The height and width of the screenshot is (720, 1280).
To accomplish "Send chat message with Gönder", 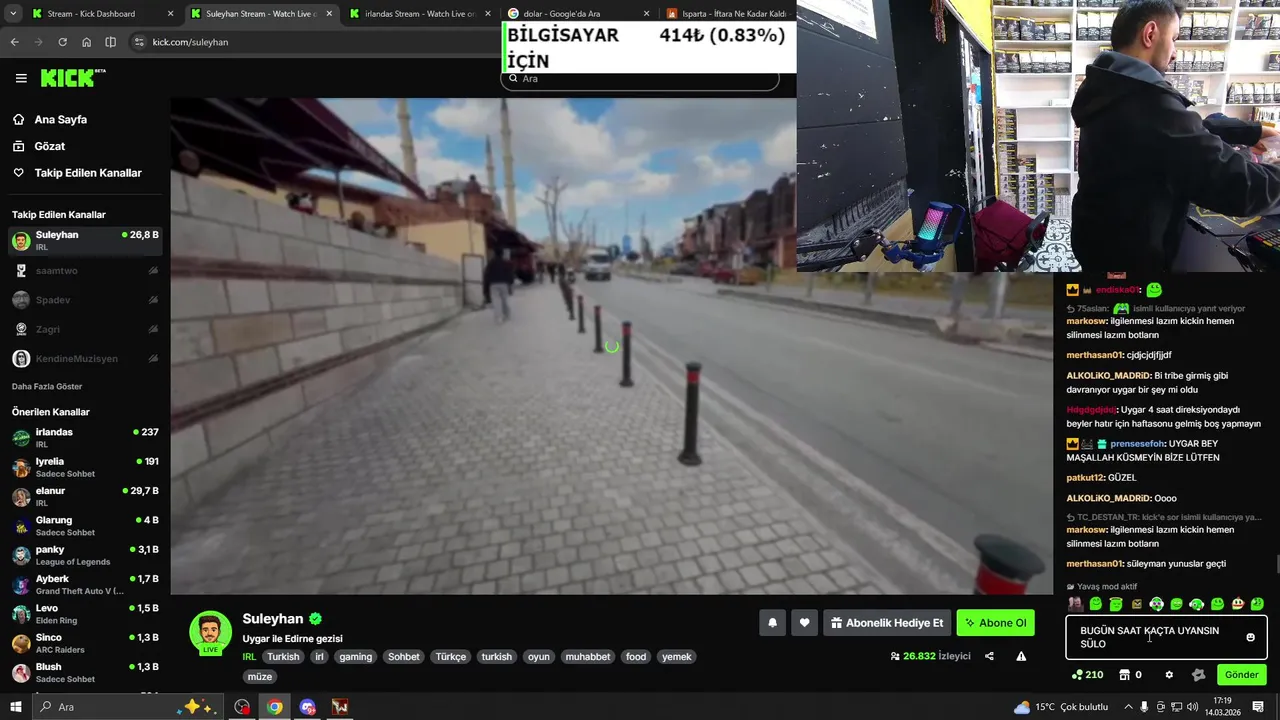I will point(1241,675).
